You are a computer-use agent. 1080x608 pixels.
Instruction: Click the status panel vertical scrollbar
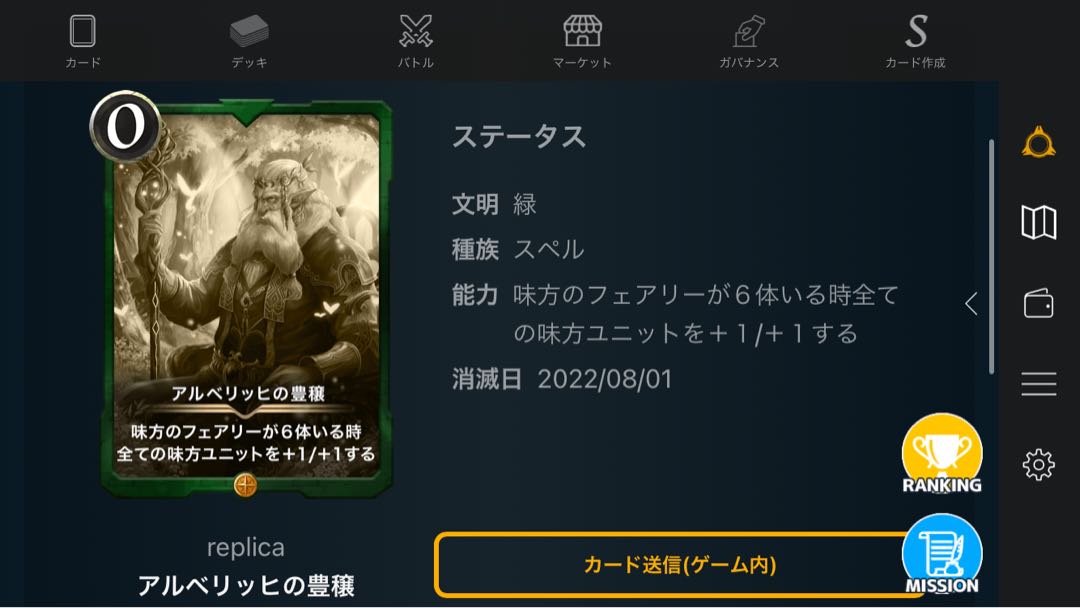click(991, 257)
